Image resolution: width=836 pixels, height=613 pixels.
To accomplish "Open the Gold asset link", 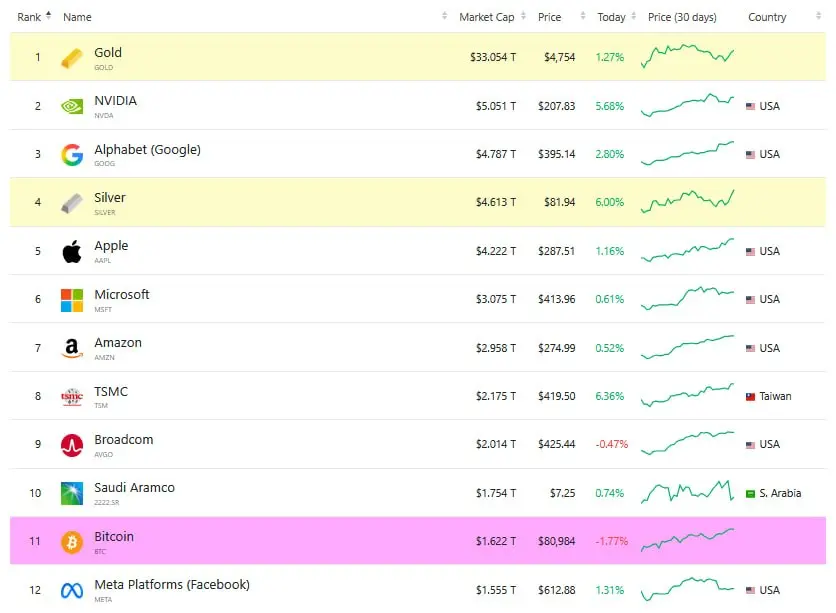I will coord(108,53).
